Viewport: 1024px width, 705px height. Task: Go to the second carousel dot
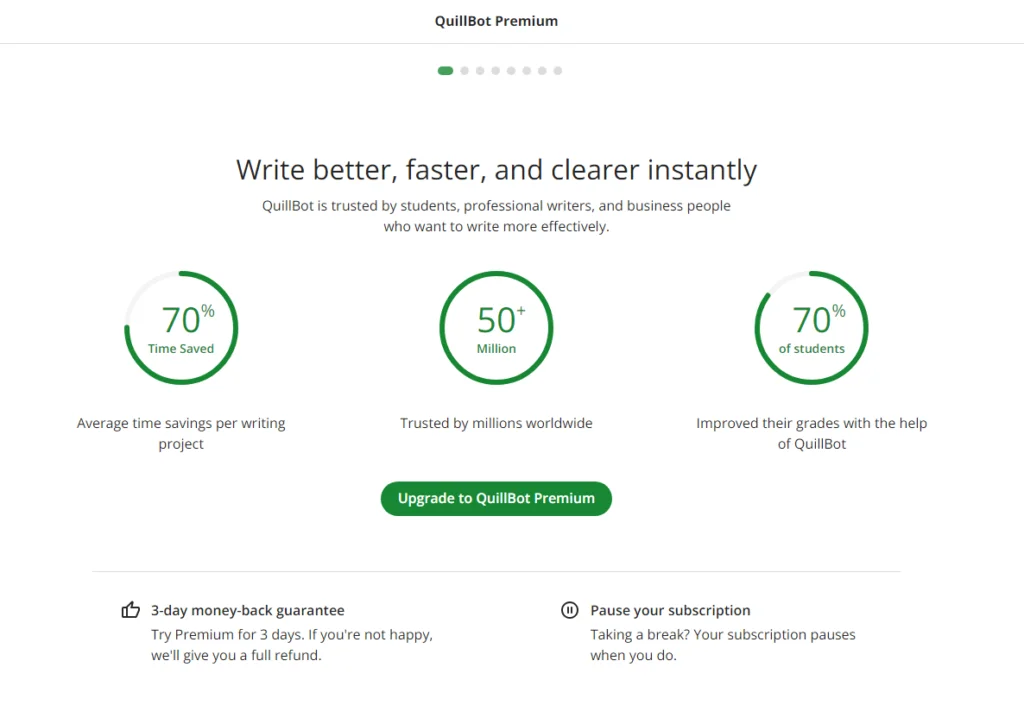[464, 70]
